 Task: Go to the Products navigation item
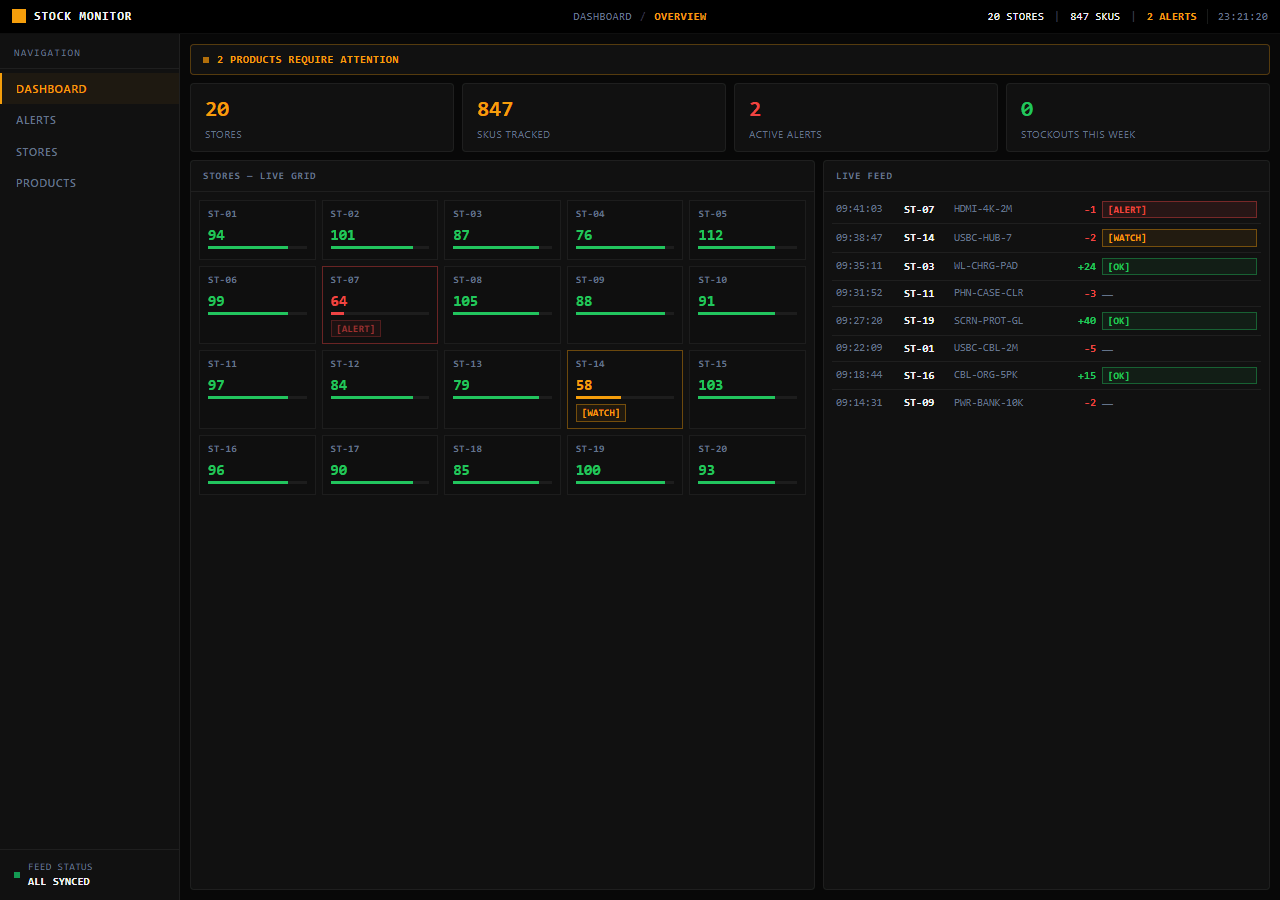pyautogui.click(x=90, y=183)
